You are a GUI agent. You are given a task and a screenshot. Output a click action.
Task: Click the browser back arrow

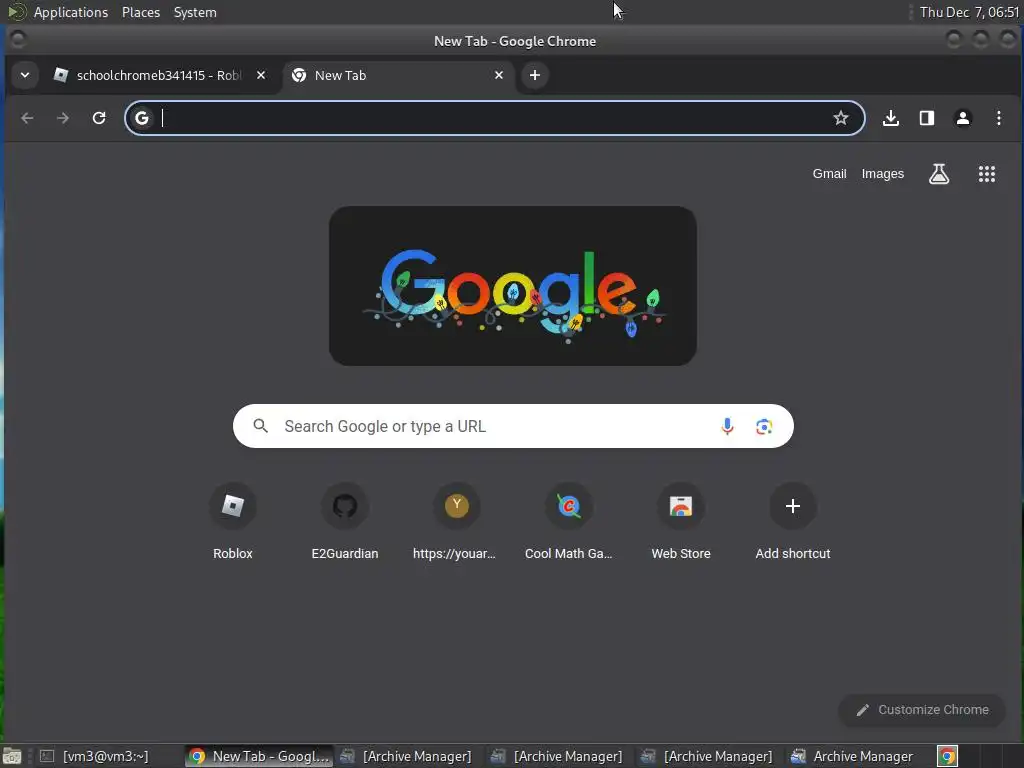tap(27, 118)
